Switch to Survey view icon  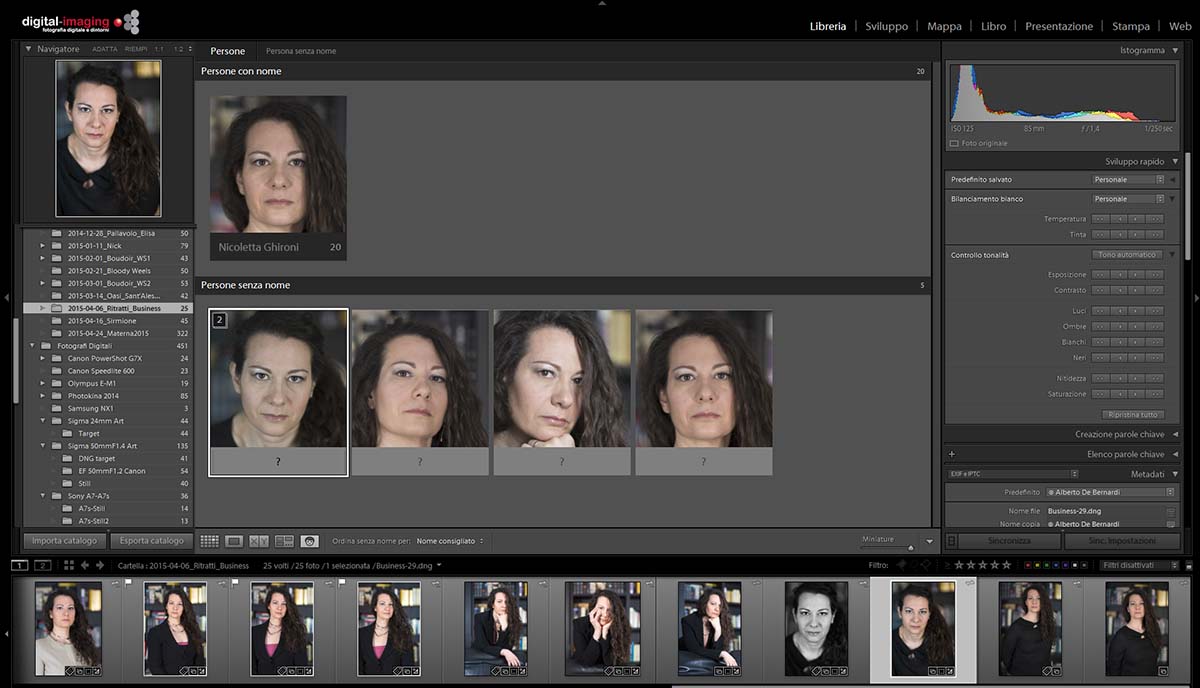pyautogui.click(x=284, y=541)
